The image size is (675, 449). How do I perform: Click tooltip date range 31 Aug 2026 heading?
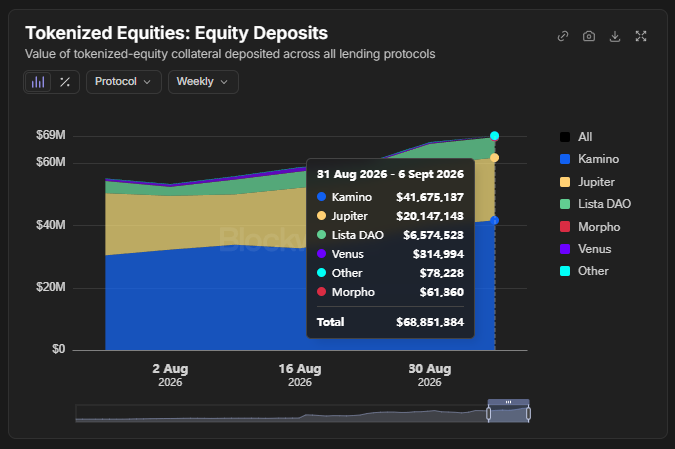[390, 174]
